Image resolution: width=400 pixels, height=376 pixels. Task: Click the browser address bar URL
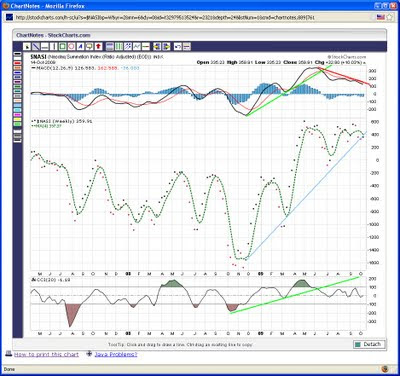165,17
